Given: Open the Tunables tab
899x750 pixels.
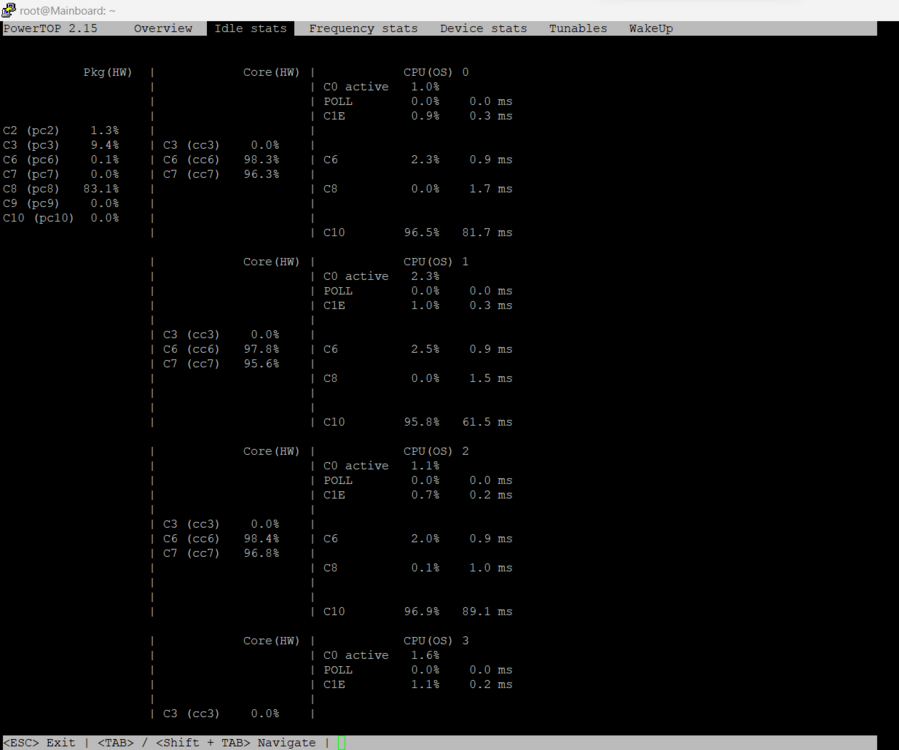Looking at the screenshot, I should [x=578, y=29].
